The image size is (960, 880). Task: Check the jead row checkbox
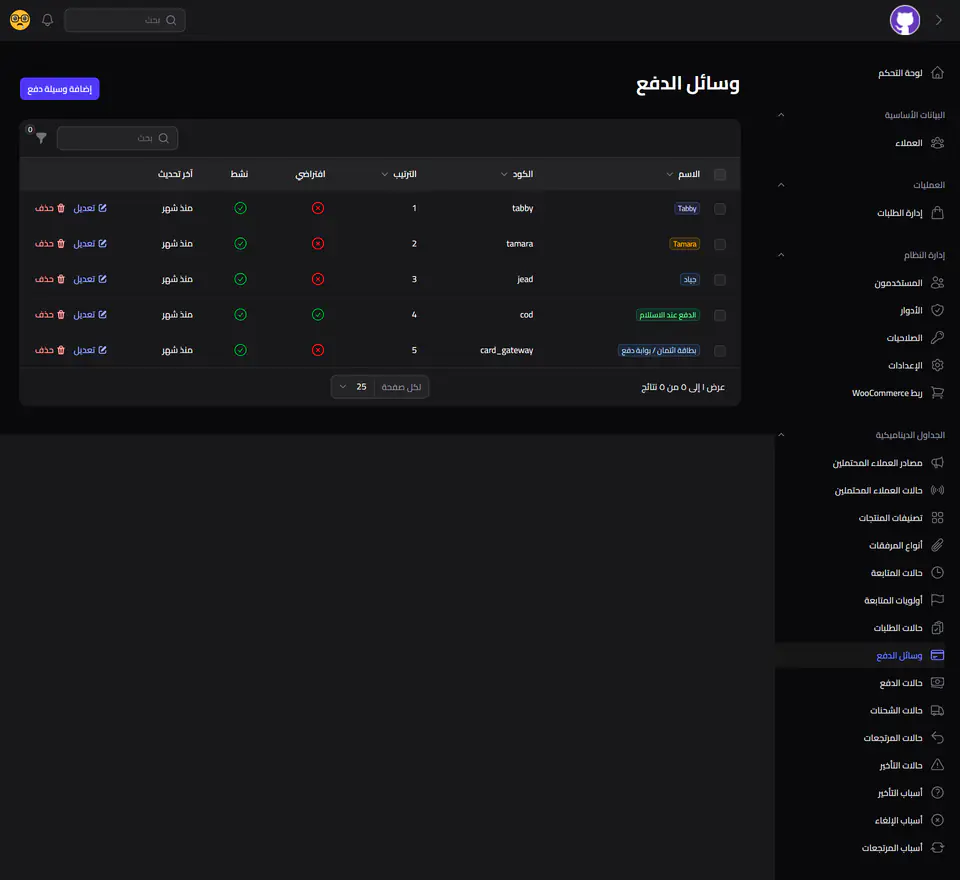720,280
